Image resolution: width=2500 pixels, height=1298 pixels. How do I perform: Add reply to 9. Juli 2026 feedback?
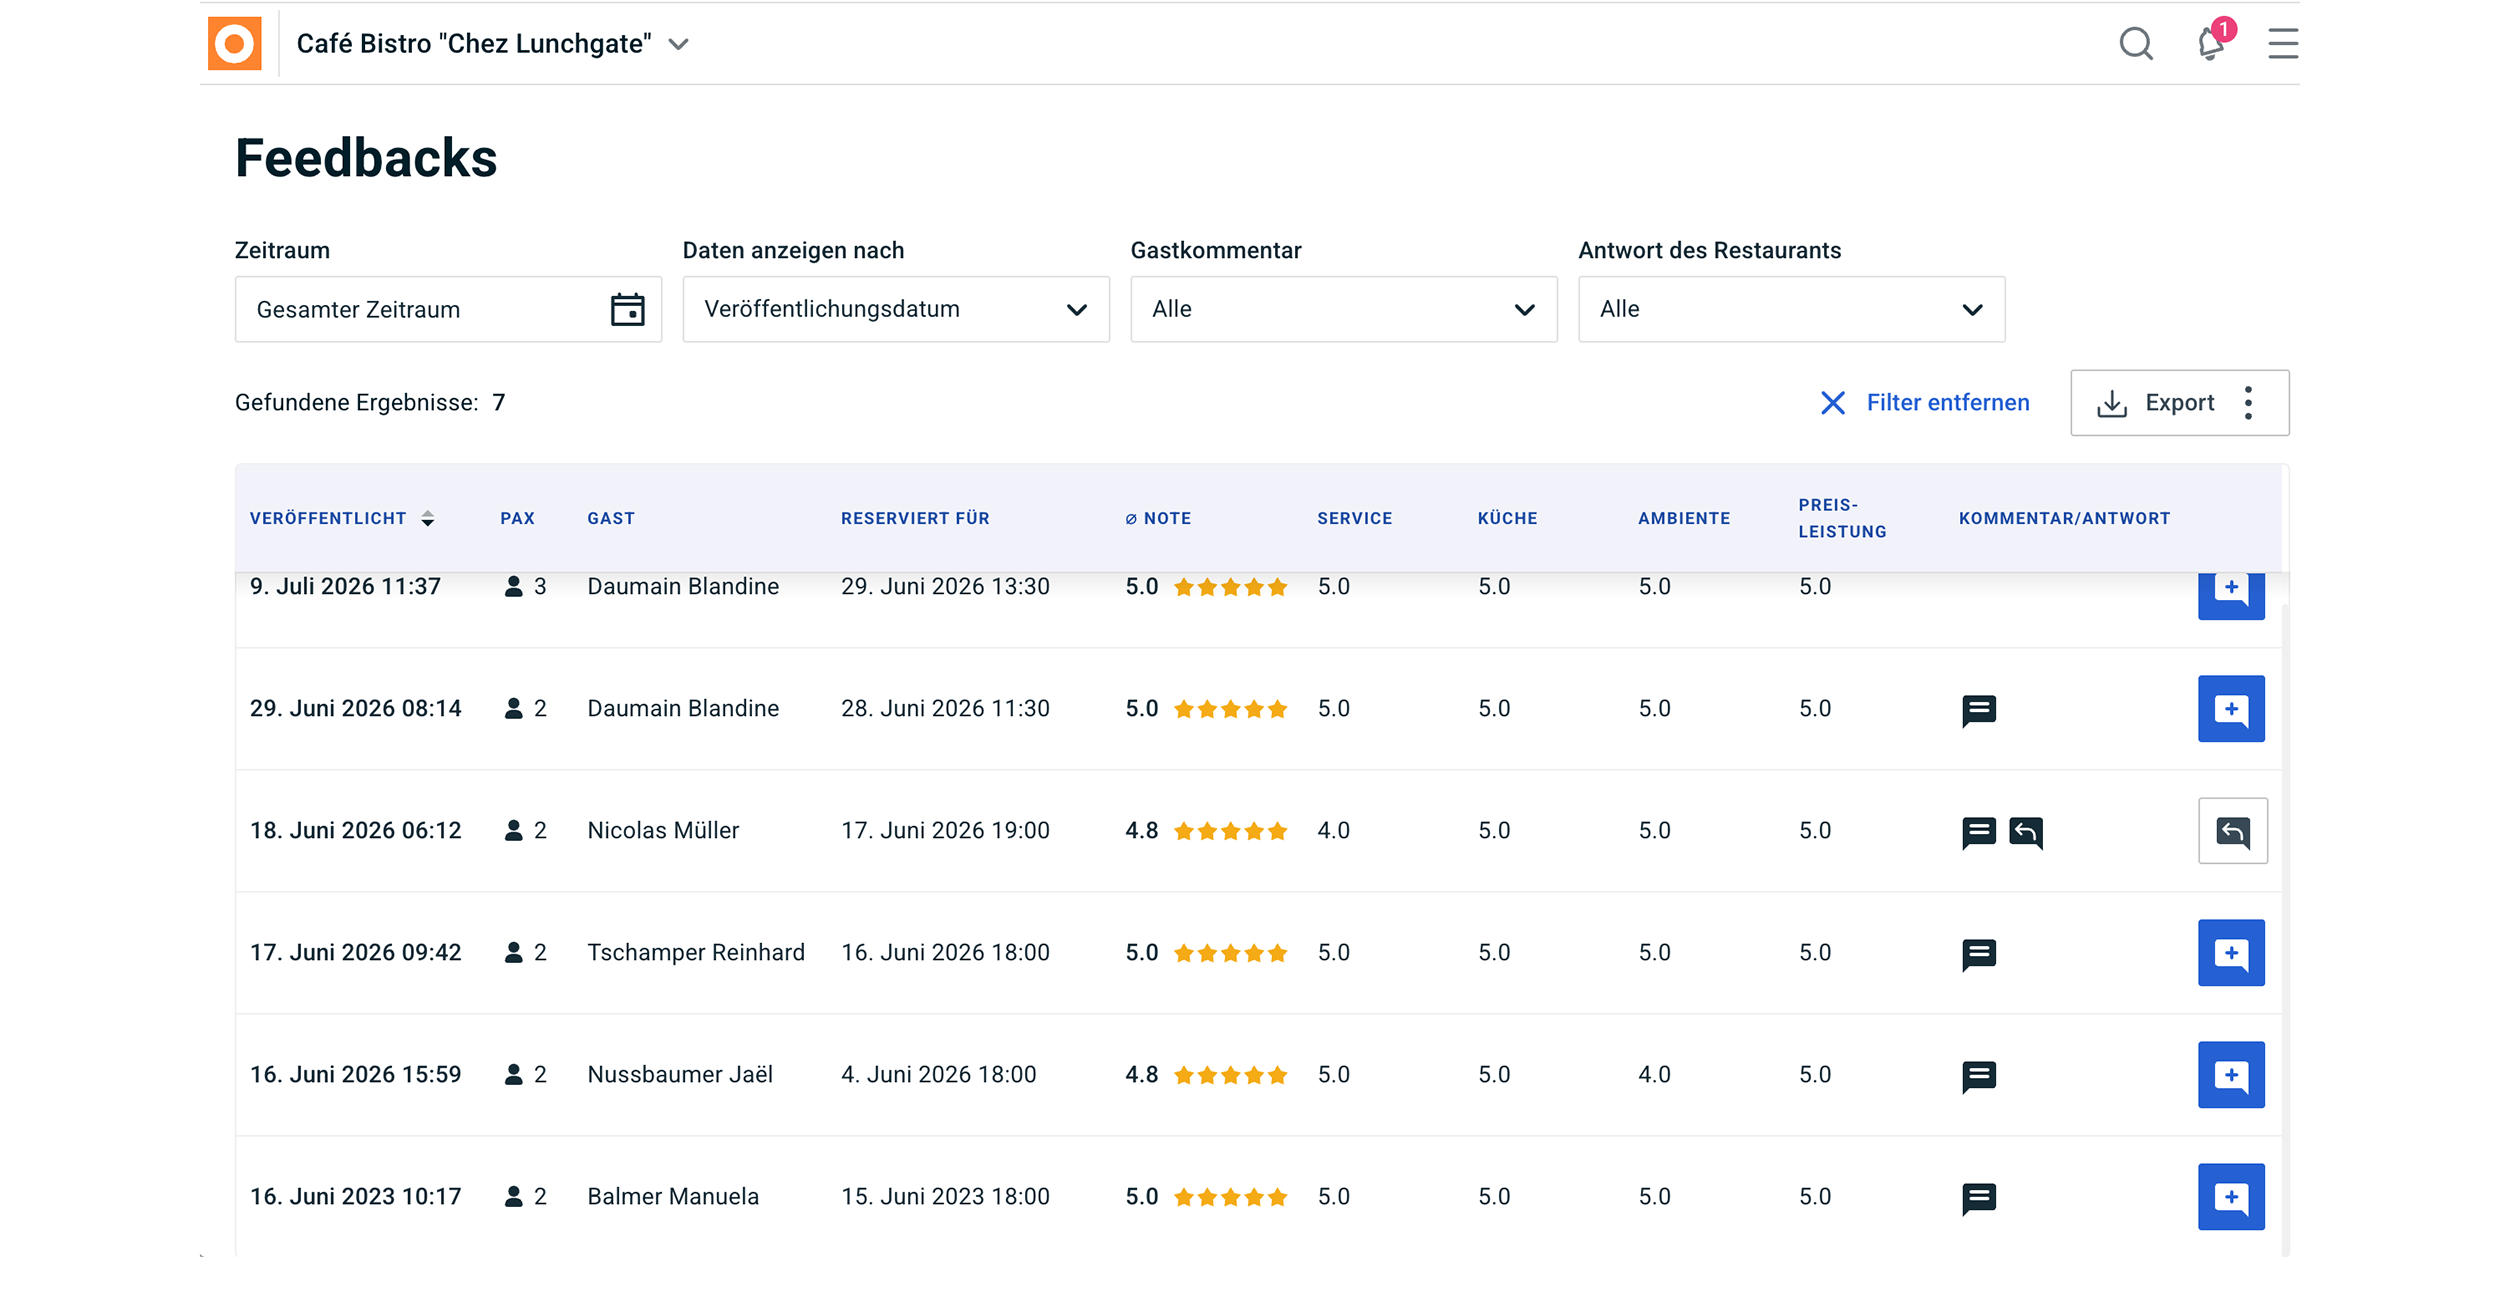(2231, 595)
